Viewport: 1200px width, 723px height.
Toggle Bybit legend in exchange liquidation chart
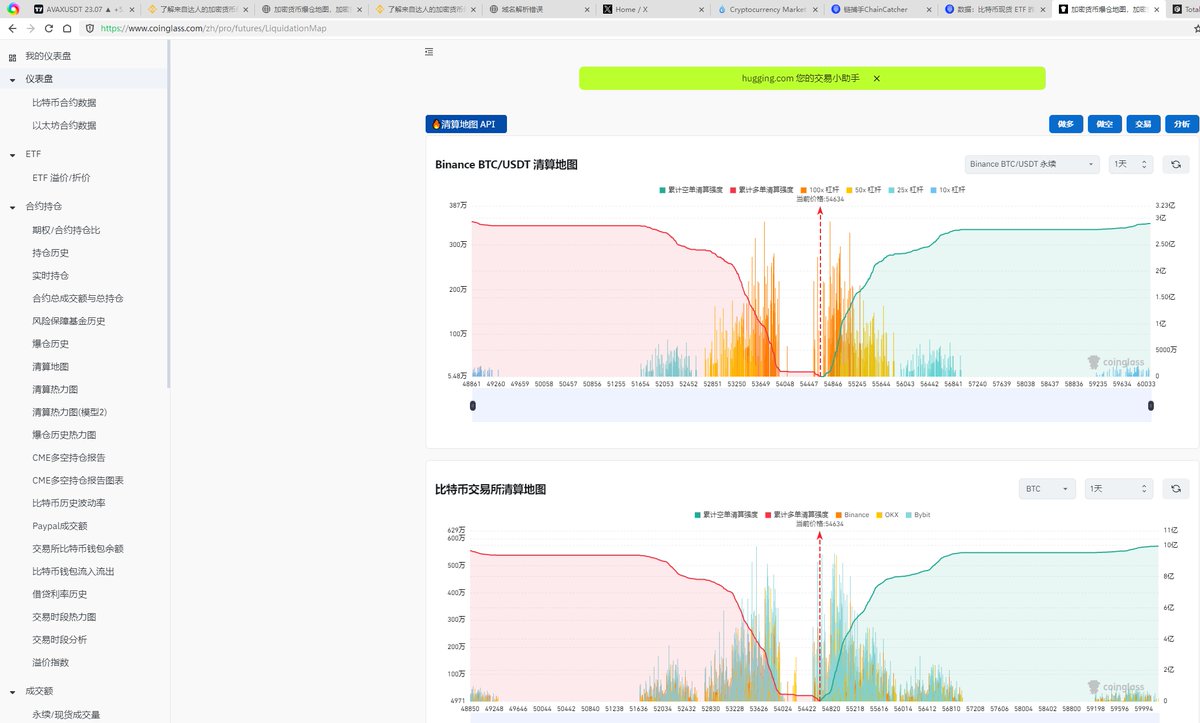pos(920,515)
